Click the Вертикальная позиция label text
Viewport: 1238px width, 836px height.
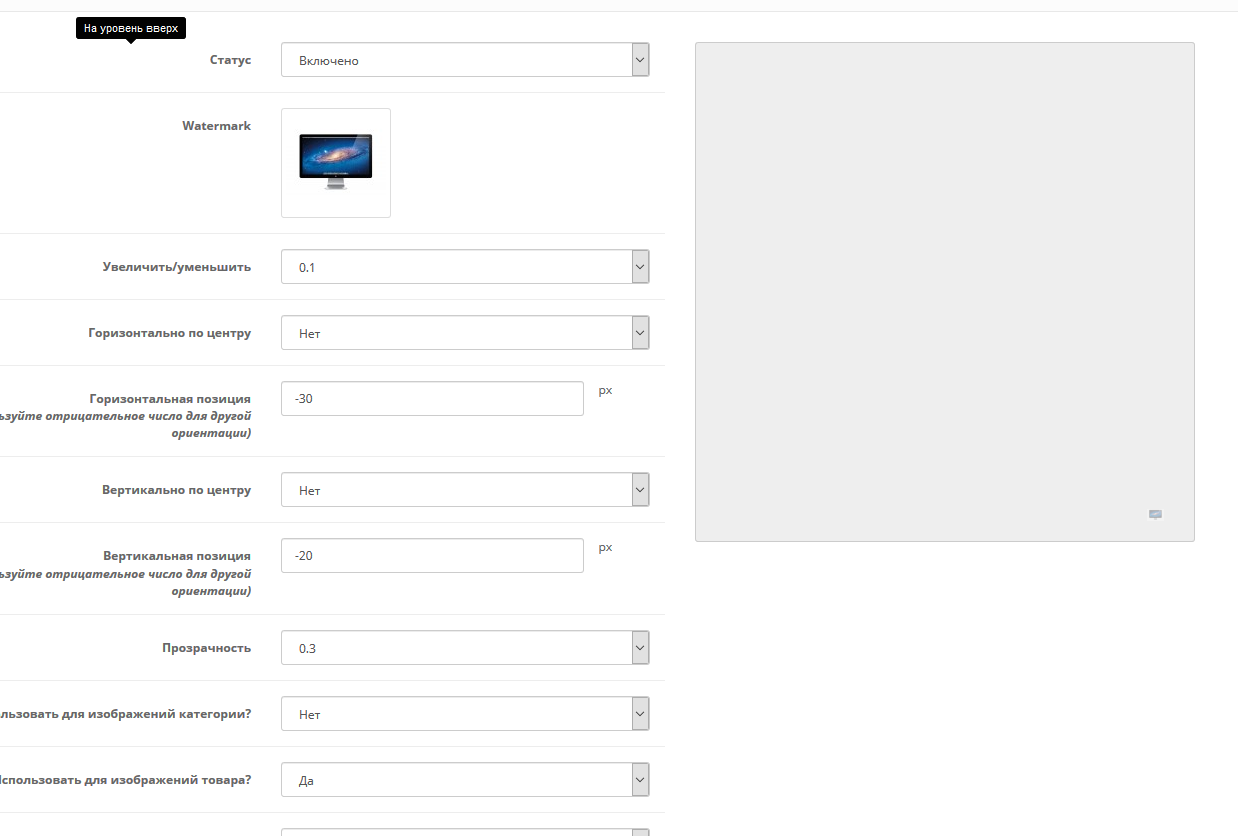pyautogui.click(x=176, y=555)
